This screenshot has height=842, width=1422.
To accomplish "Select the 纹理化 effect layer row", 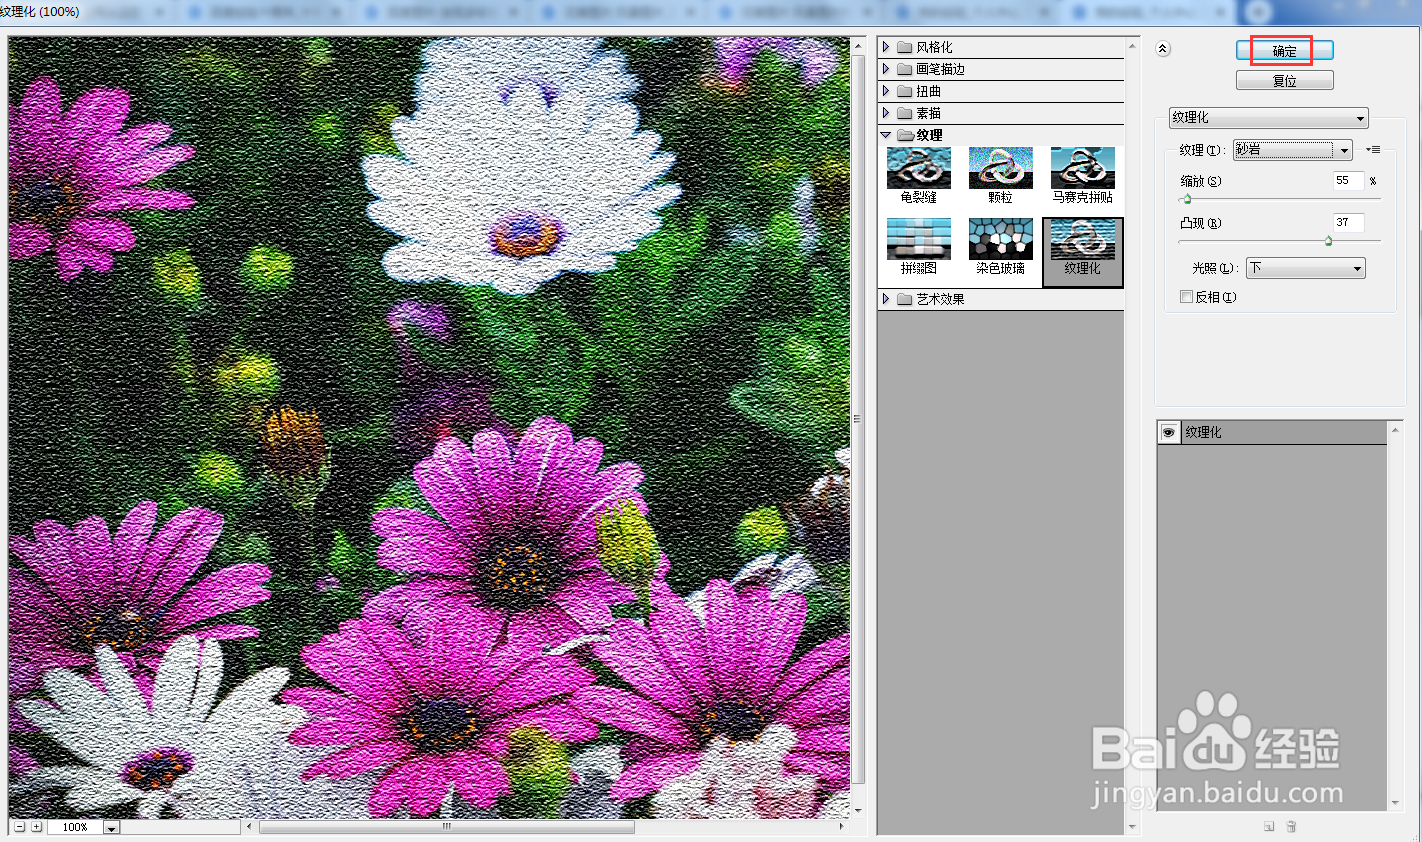I will (1272, 432).
